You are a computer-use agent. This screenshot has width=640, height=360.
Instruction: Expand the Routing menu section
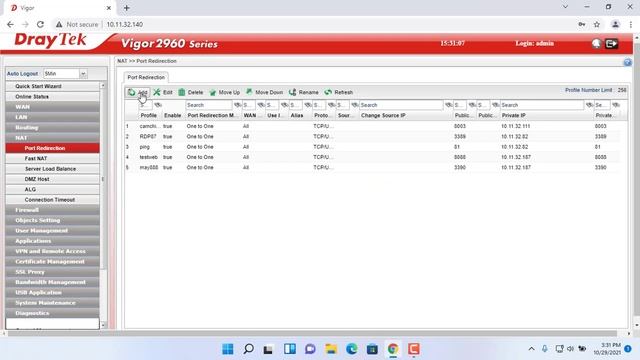click(52, 127)
